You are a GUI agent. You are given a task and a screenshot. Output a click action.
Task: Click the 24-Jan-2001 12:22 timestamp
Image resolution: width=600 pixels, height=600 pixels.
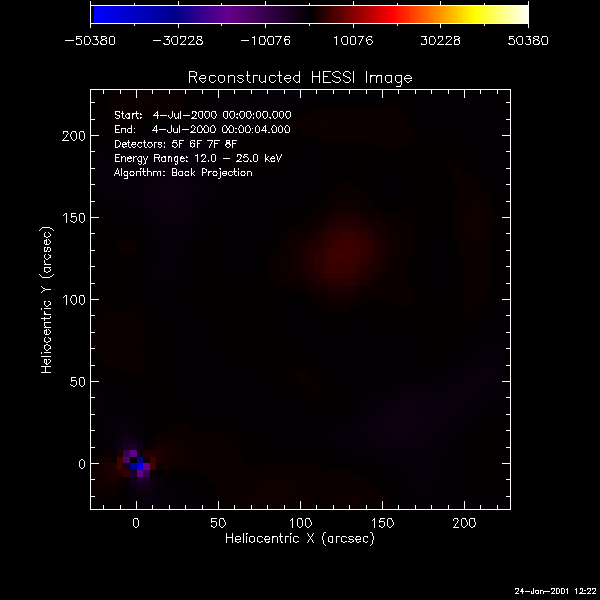coord(553,589)
